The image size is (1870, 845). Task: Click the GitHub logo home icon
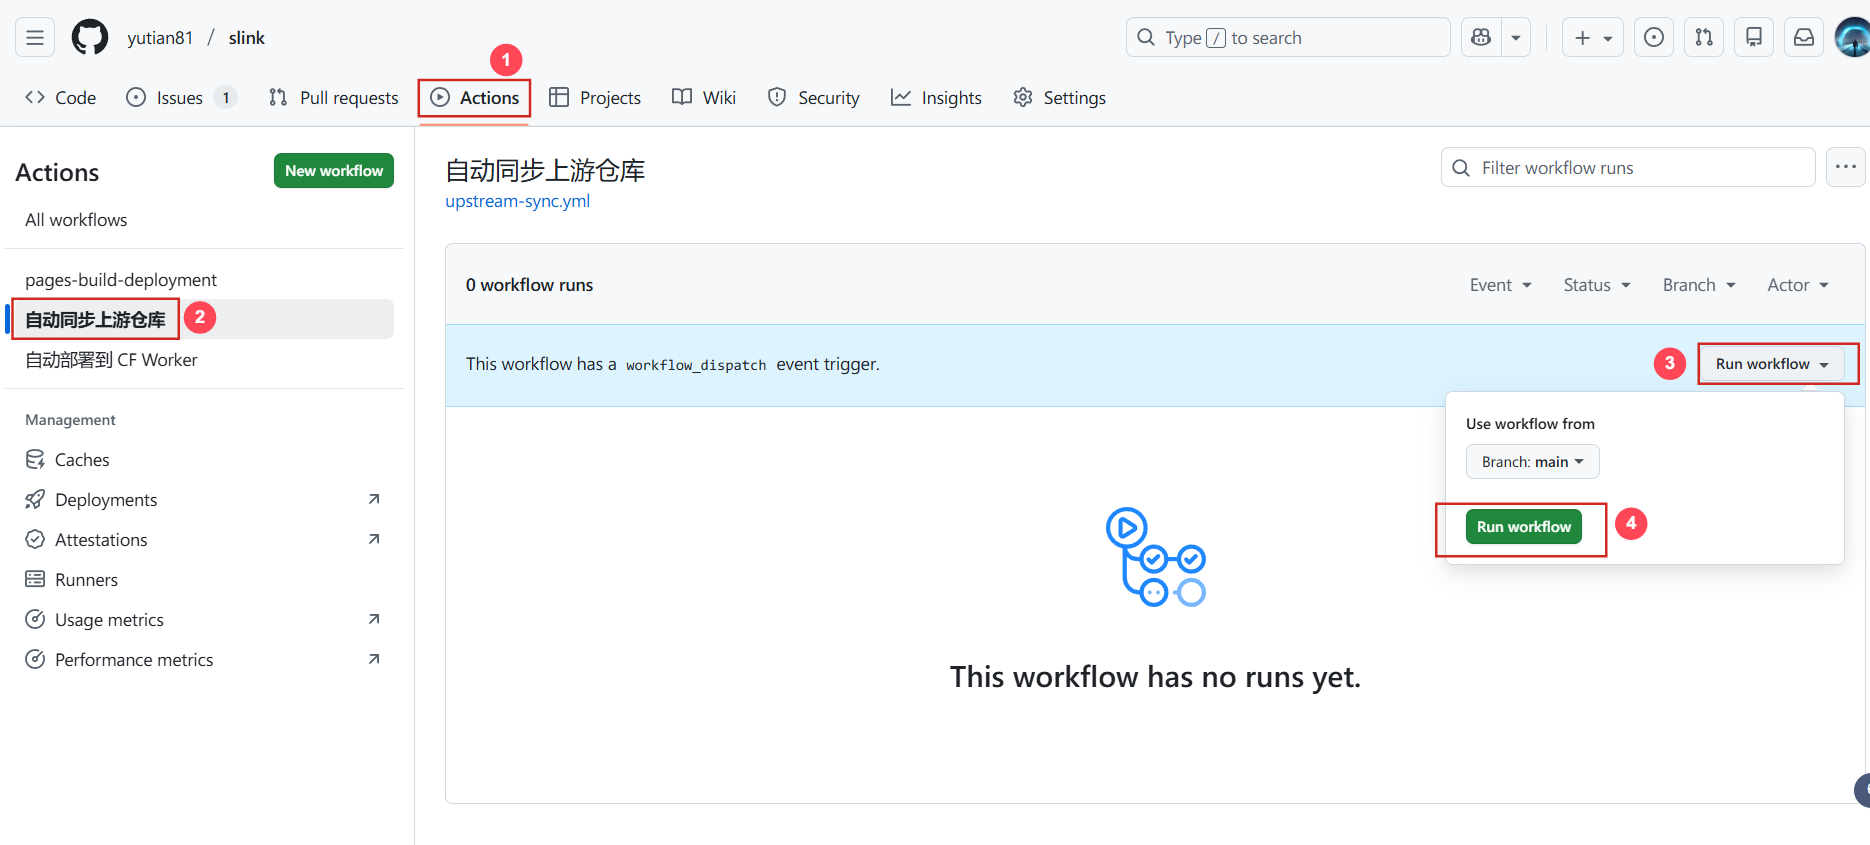pyautogui.click(x=90, y=38)
